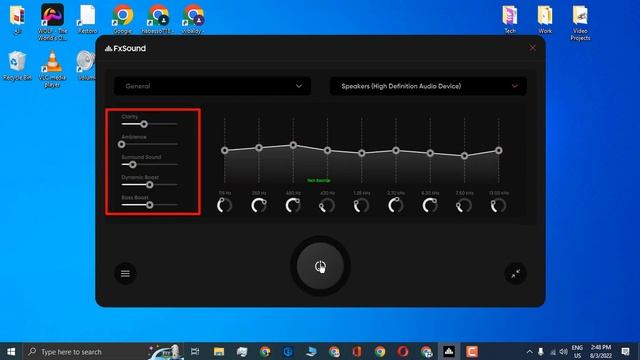This screenshot has height=360, width=640.
Task: Open the Office taskbar icon
Action: (x=357, y=351)
